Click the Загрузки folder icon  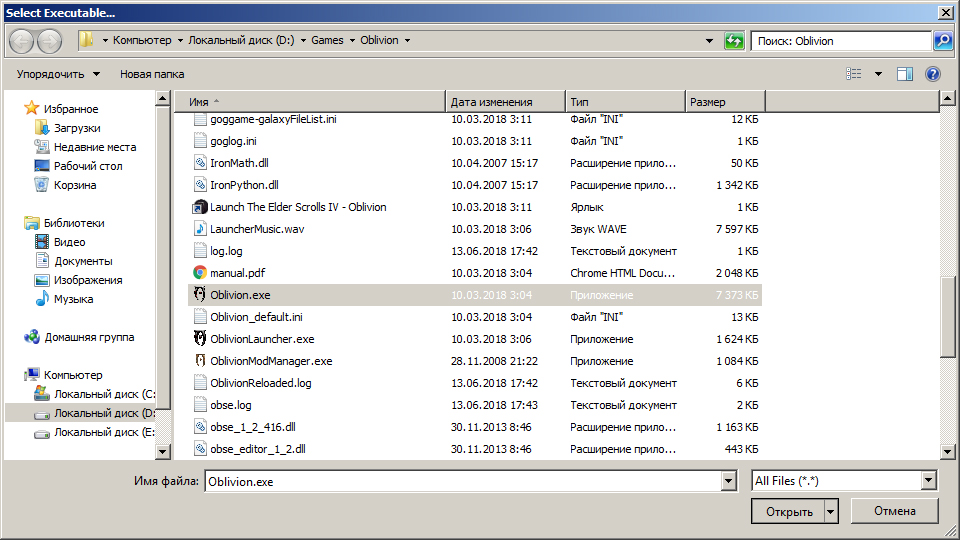tap(42, 127)
